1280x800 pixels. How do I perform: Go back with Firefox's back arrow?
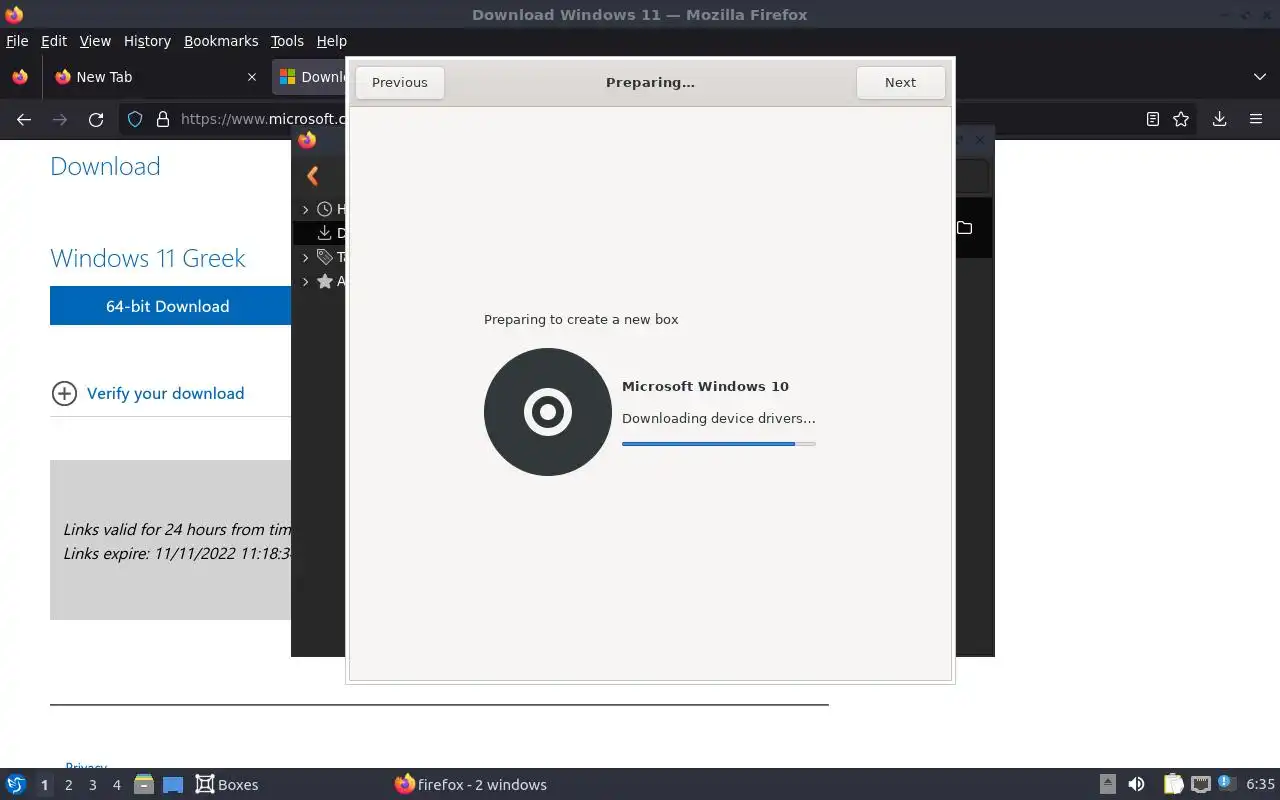click(x=24, y=119)
